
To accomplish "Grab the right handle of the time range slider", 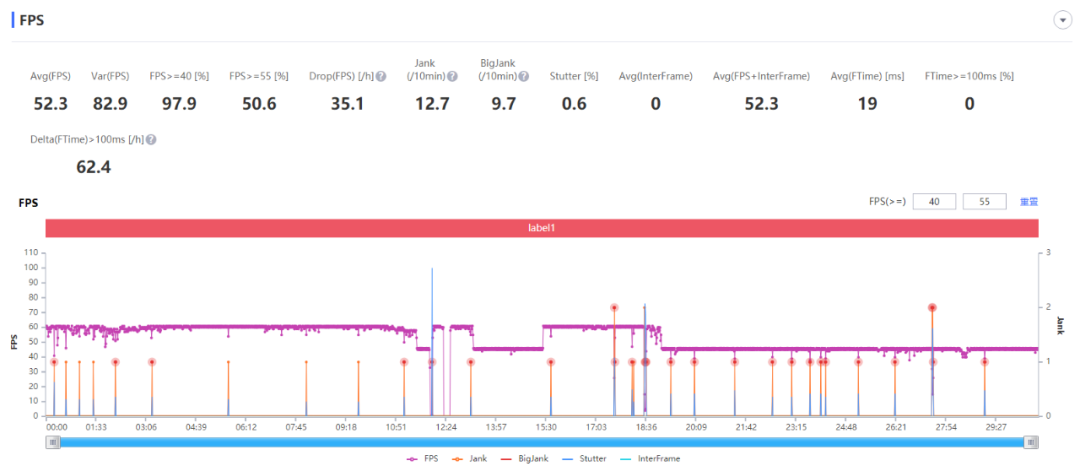I will 1030,443.
